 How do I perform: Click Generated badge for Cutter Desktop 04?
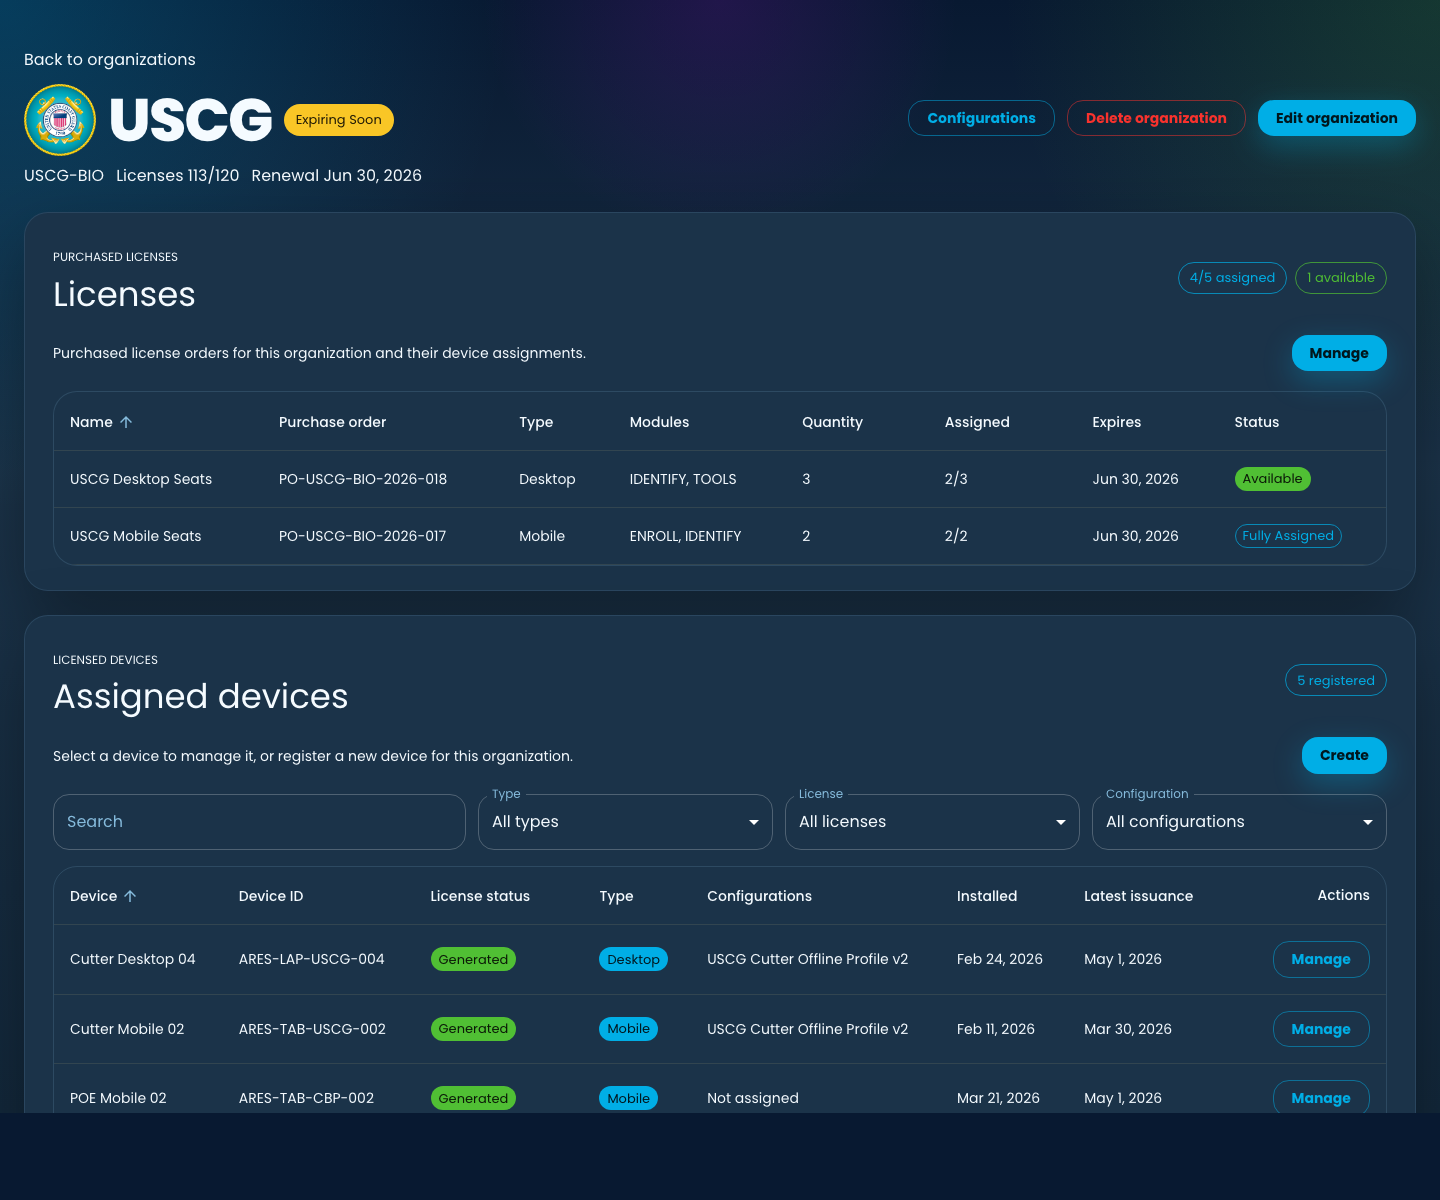pyautogui.click(x=473, y=959)
